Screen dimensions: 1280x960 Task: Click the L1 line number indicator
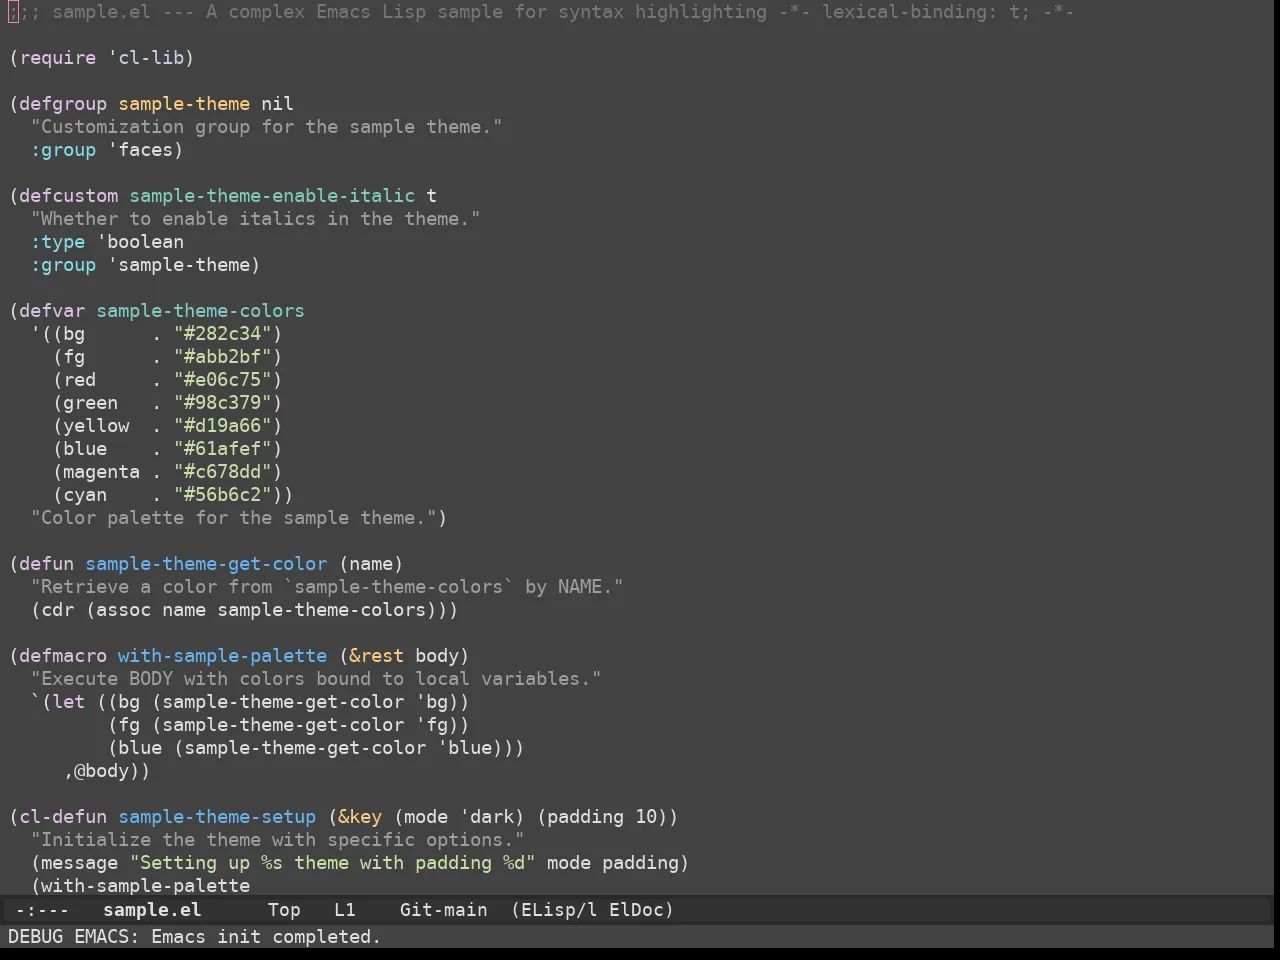tap(345, 910)
